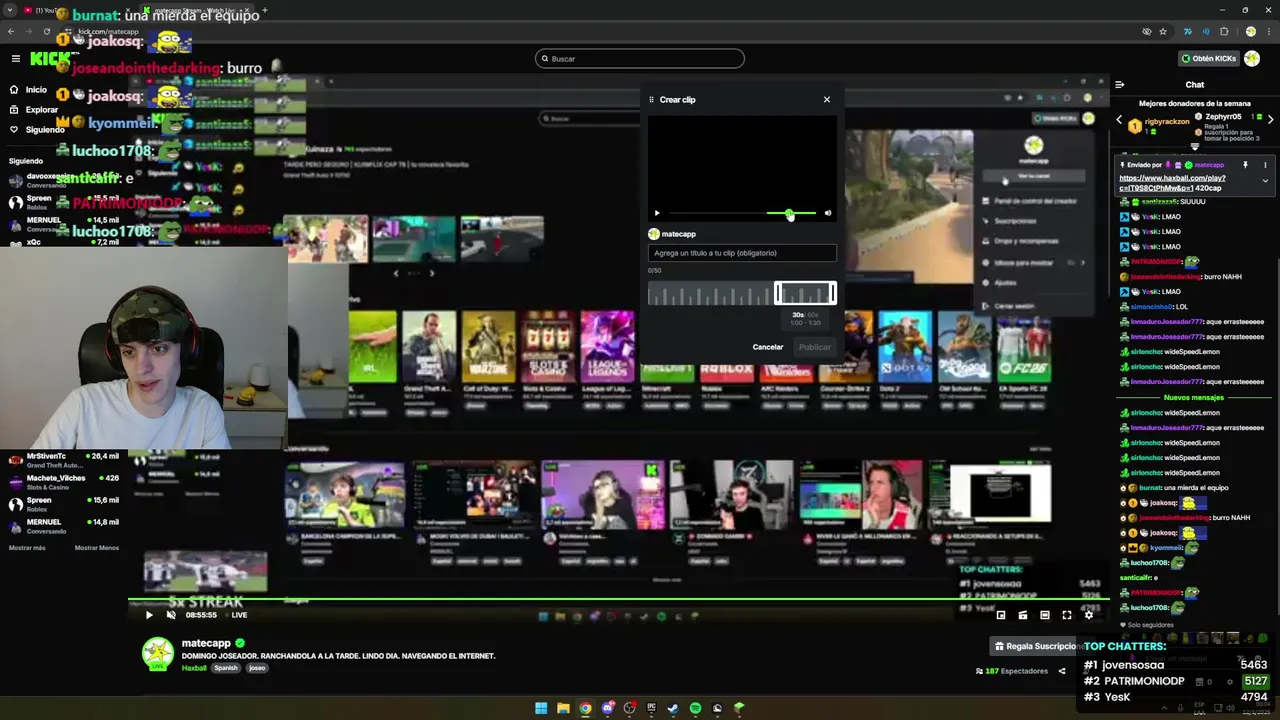Bookmark page with star icon
The image size is (1280, 720).
tap(1163, 31)
